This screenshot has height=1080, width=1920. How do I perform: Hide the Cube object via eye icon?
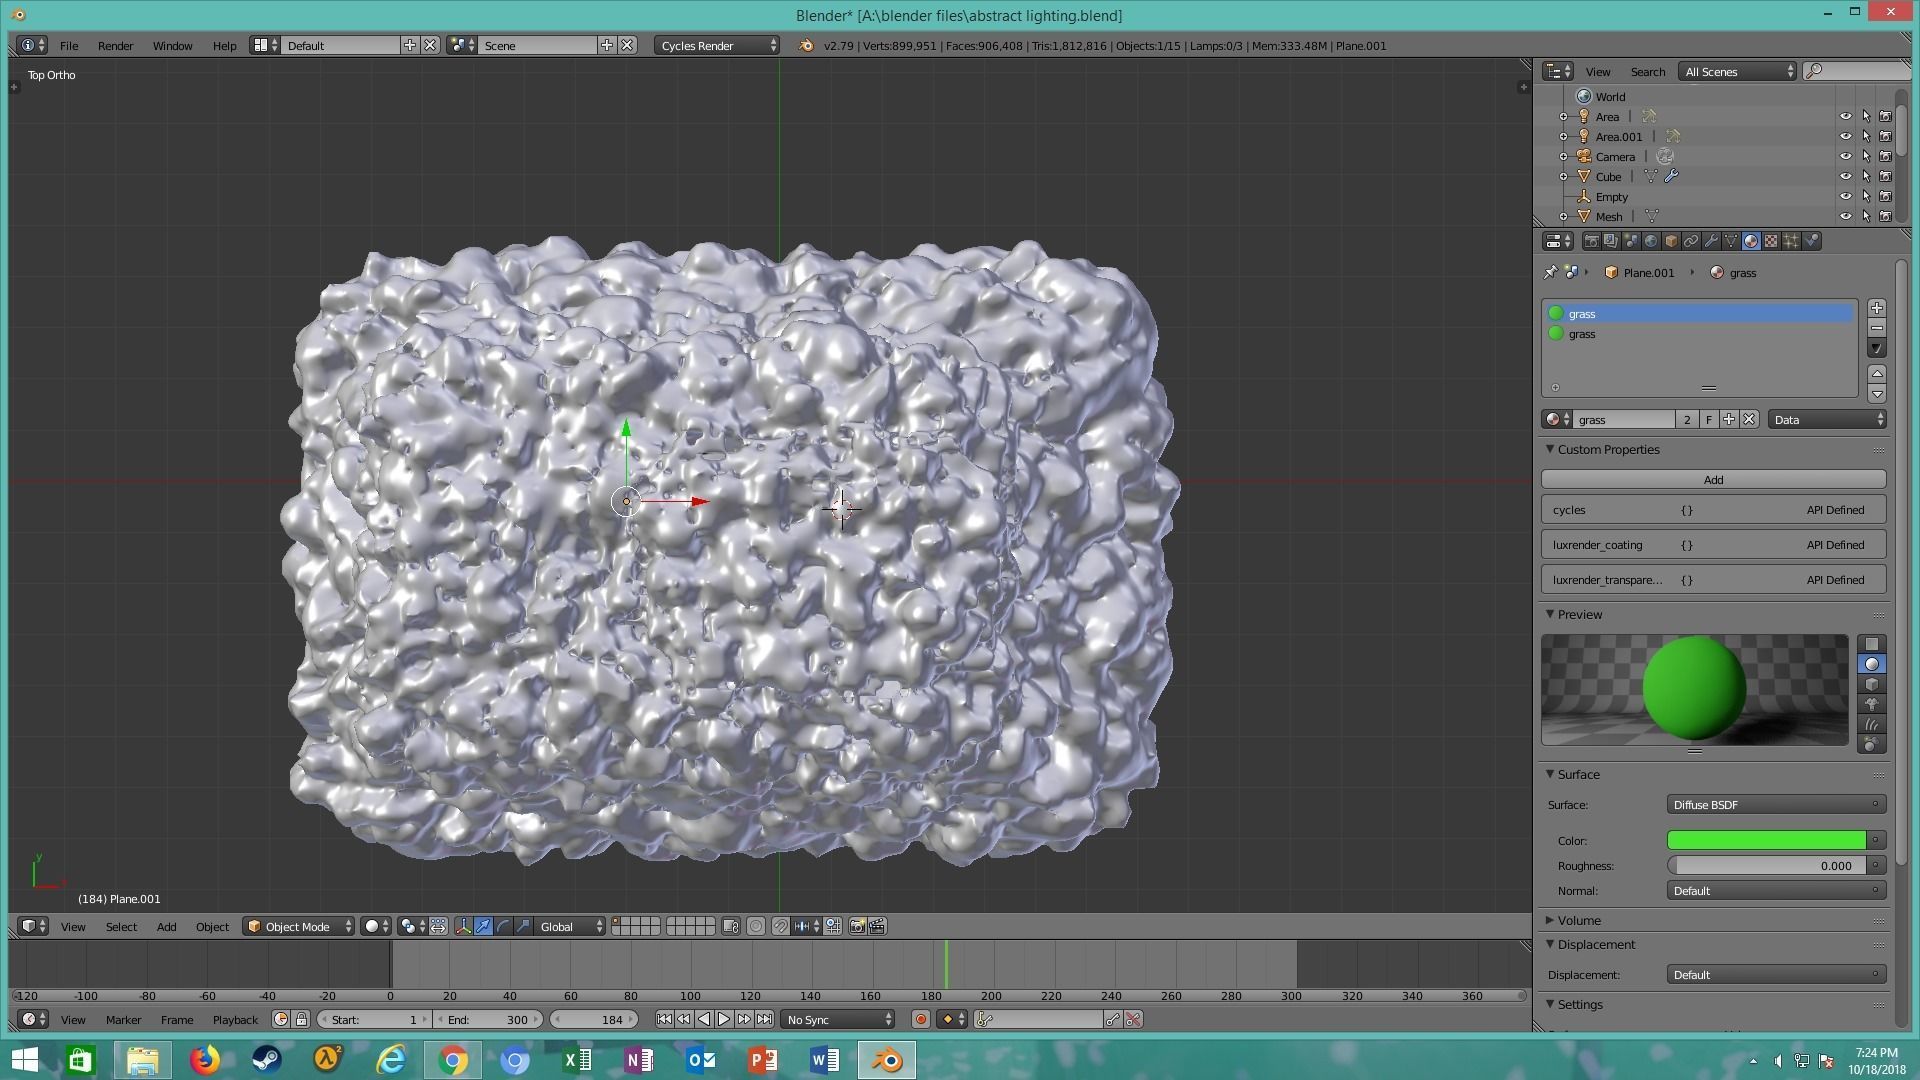(1845, 177)
